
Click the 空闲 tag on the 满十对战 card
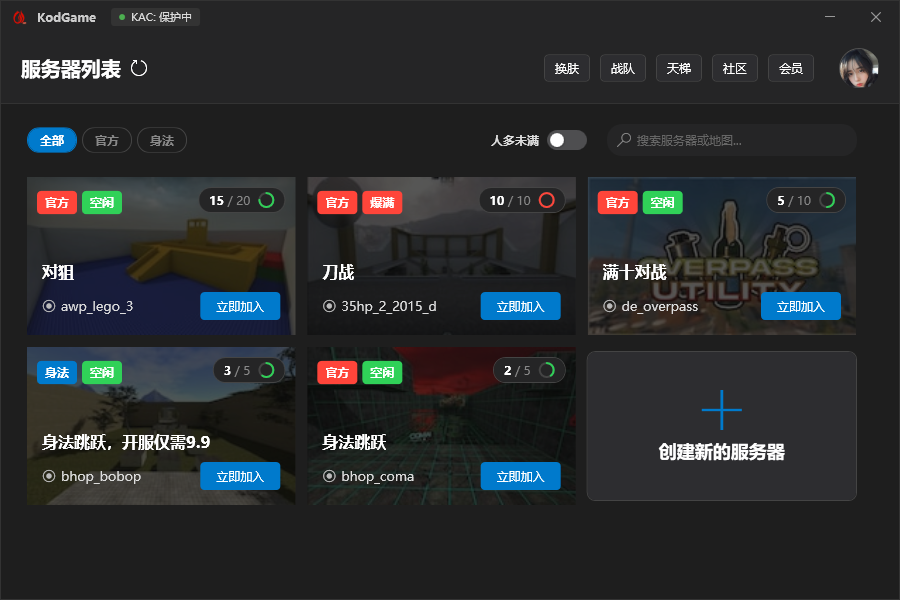tap(662, 202)
